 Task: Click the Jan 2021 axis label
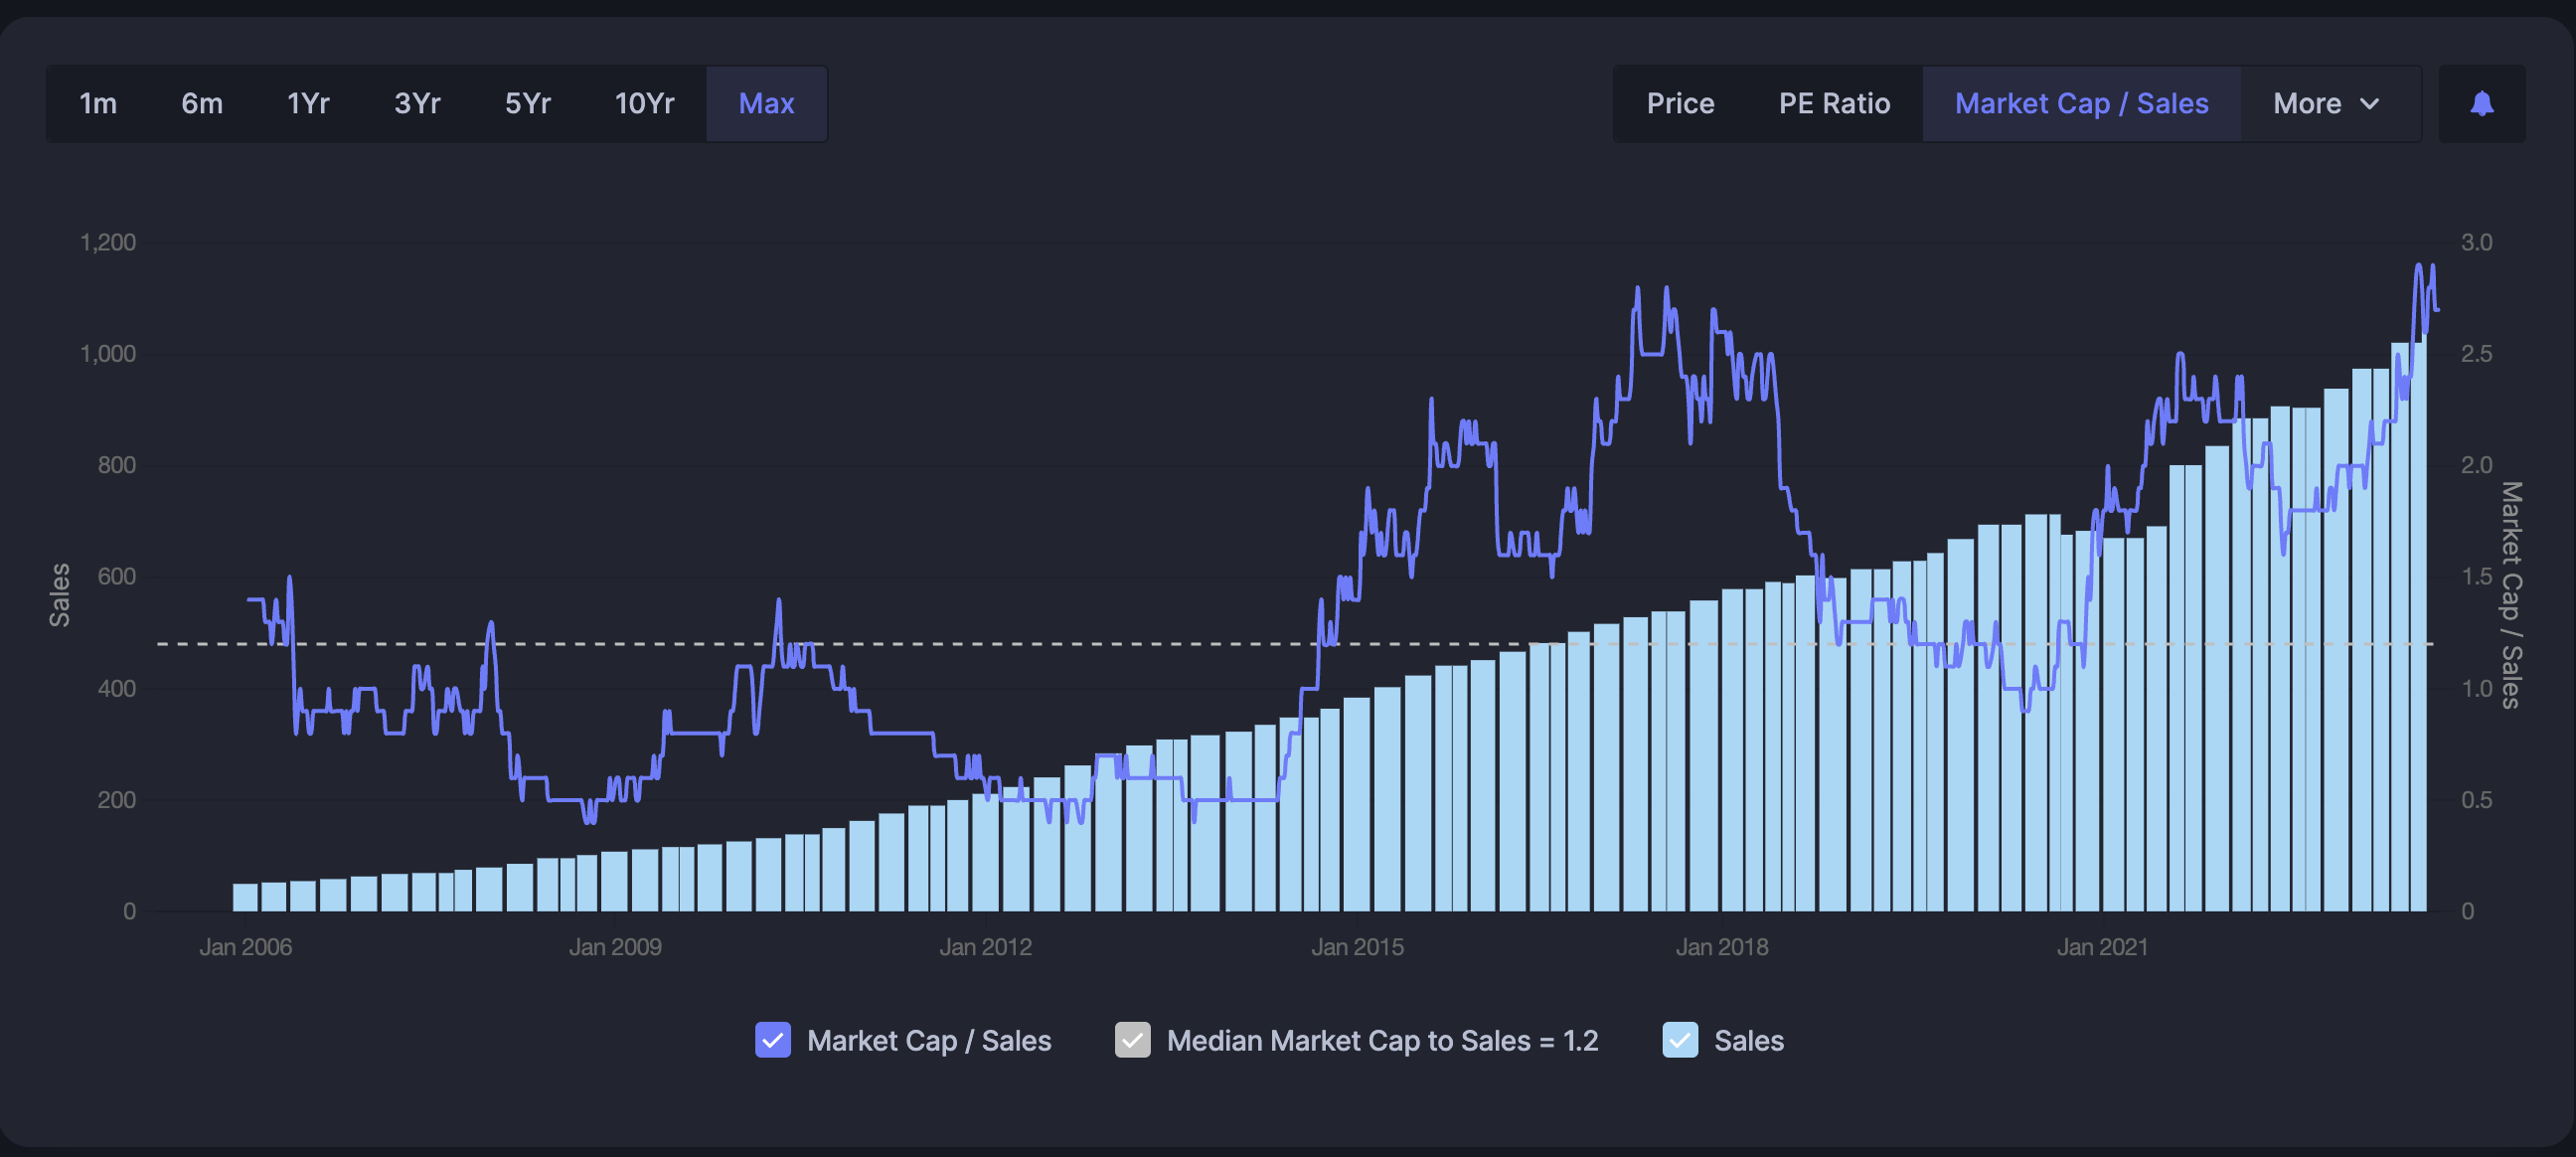tap(2102, 947)
